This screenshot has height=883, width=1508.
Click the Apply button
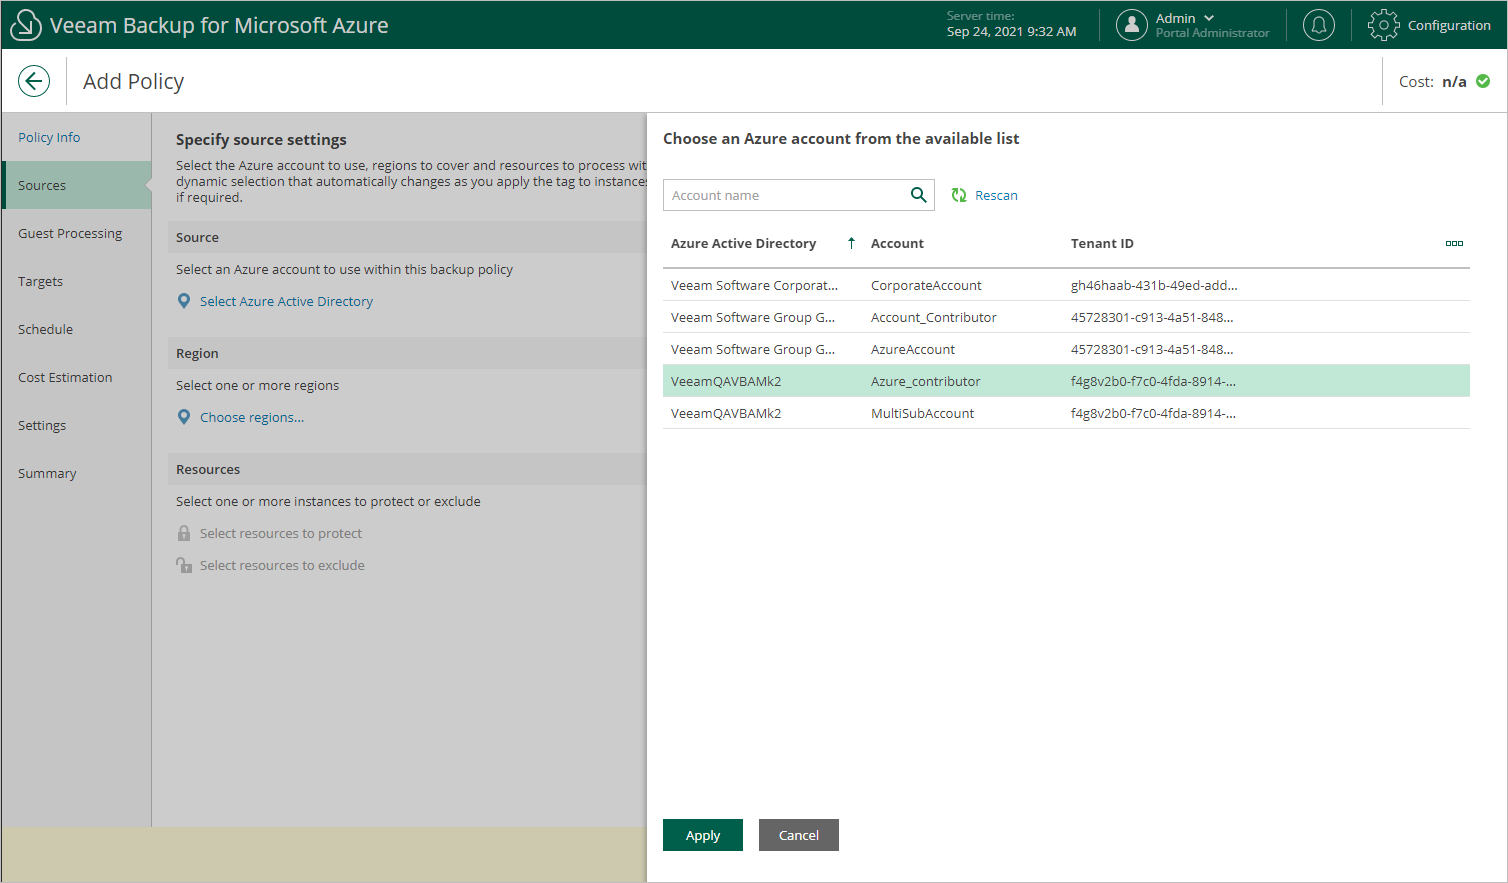click(703, 835)
